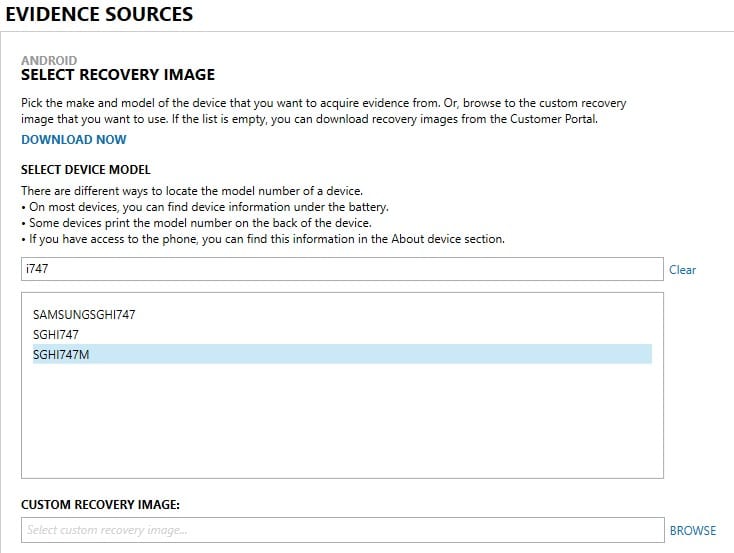Image resolution: width=734 pixels, height=553 pixels.
Task: Focus the custom recovery image path field
Action: 343,530
